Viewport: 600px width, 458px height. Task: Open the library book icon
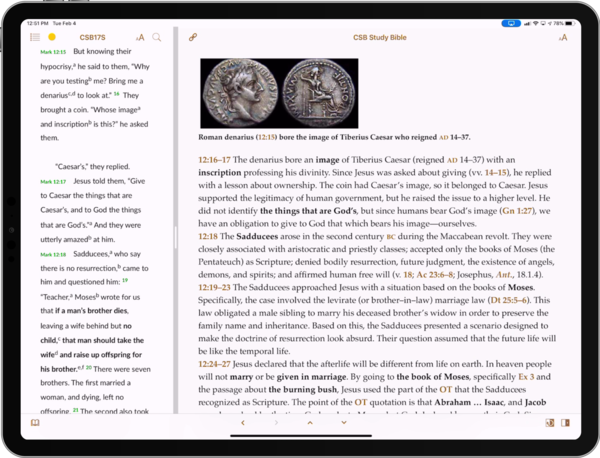tap(35, 423)
